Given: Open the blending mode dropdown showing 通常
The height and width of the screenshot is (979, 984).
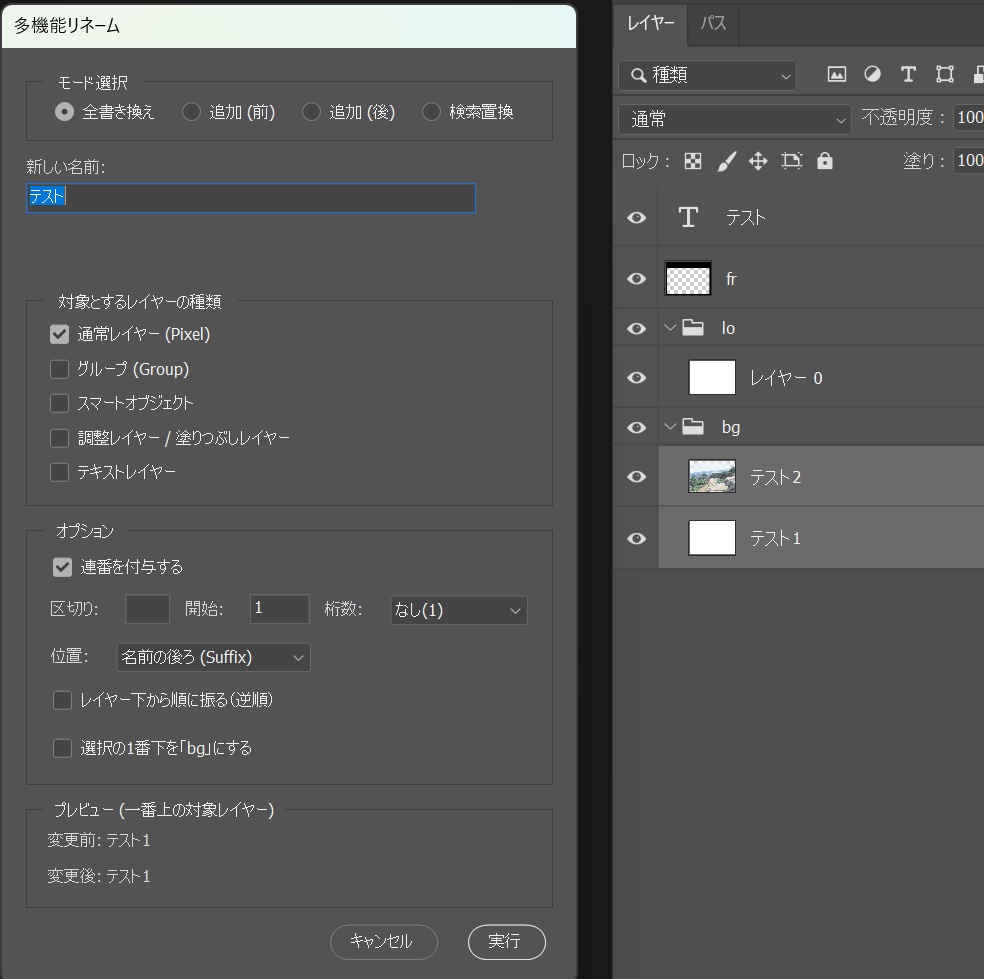Looking at the screenshot, I should click(735, 118).
